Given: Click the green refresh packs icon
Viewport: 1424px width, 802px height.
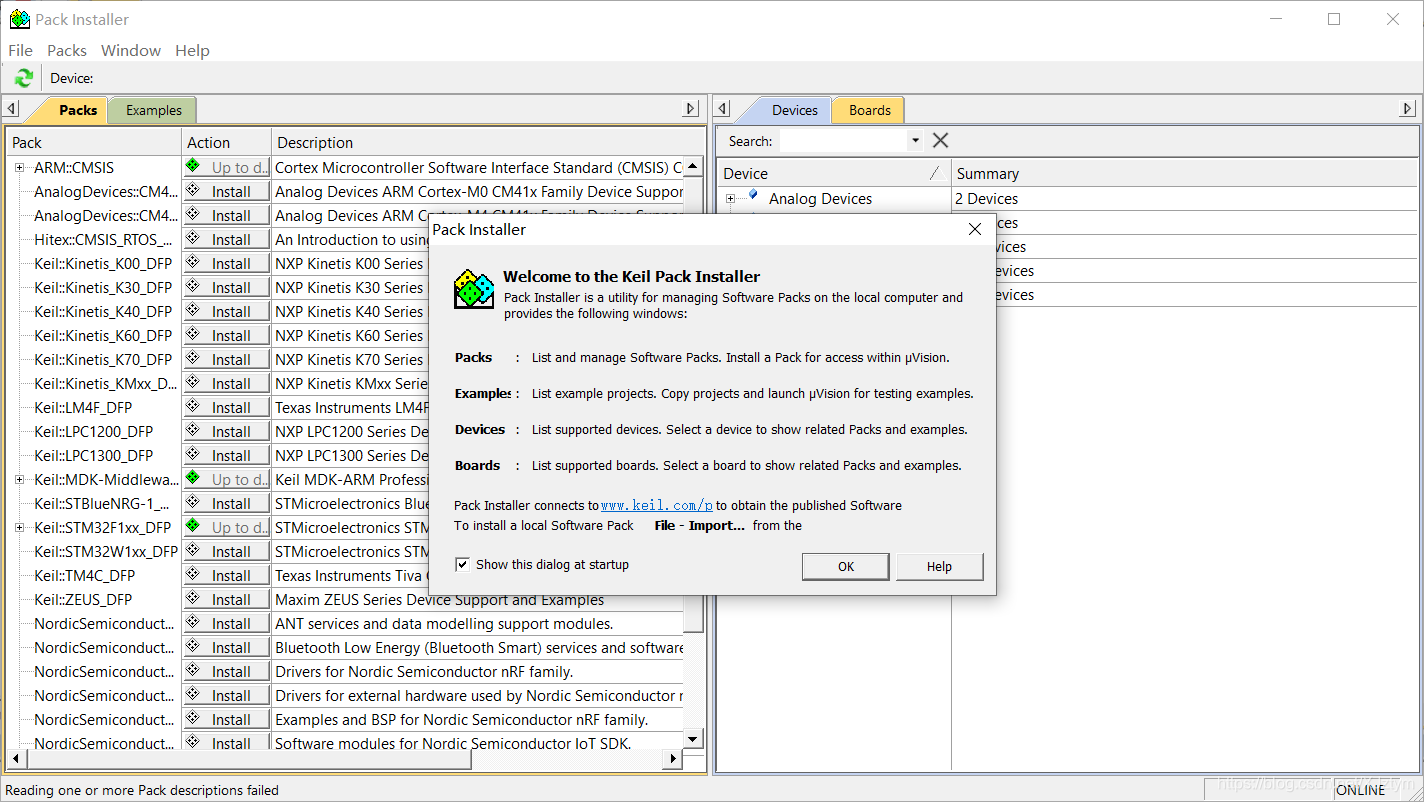Looking at the screenshot, I should point(24,78).
